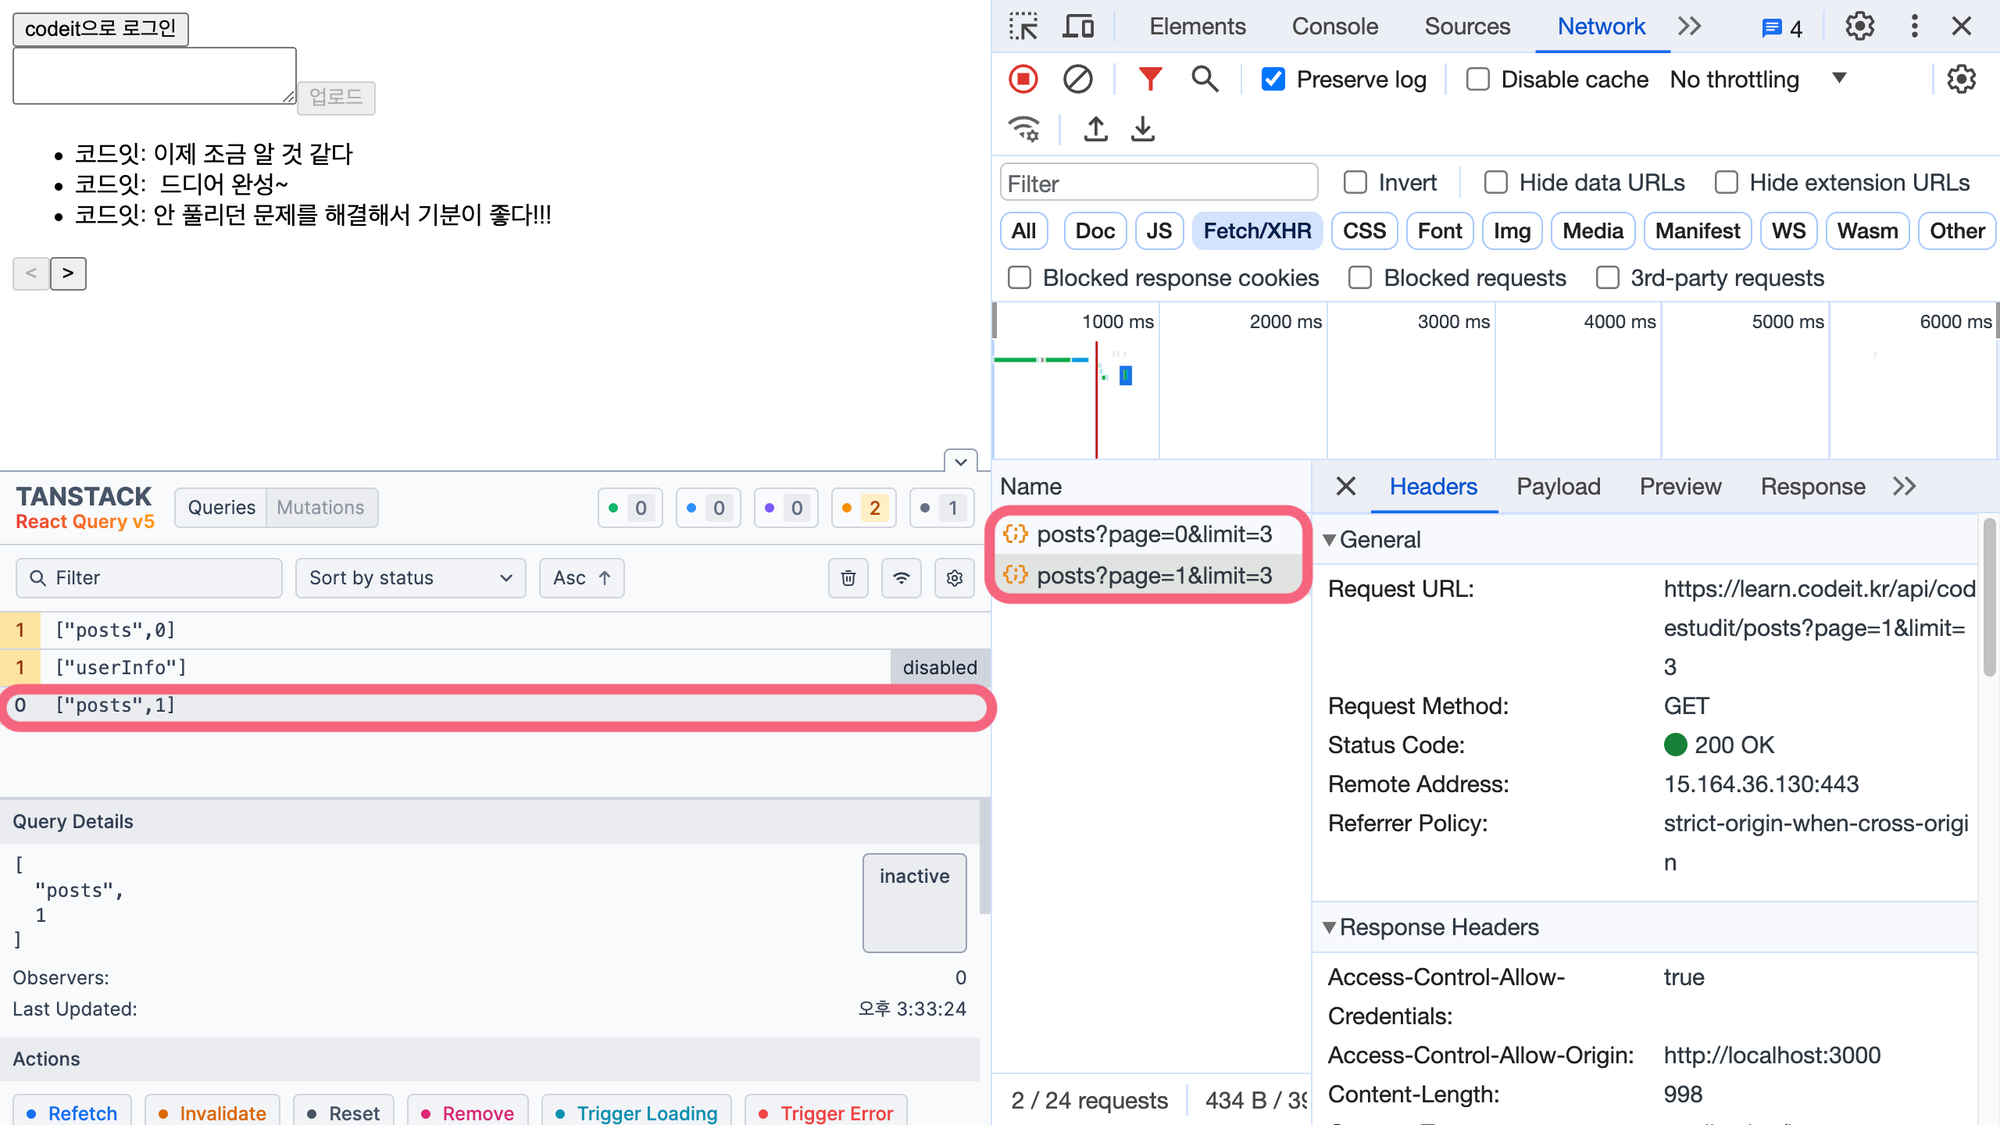The height and width of the screenshot is (1125, 2000).
Task: Switch to the Console tab
Action: click(x=1334, y=26)
